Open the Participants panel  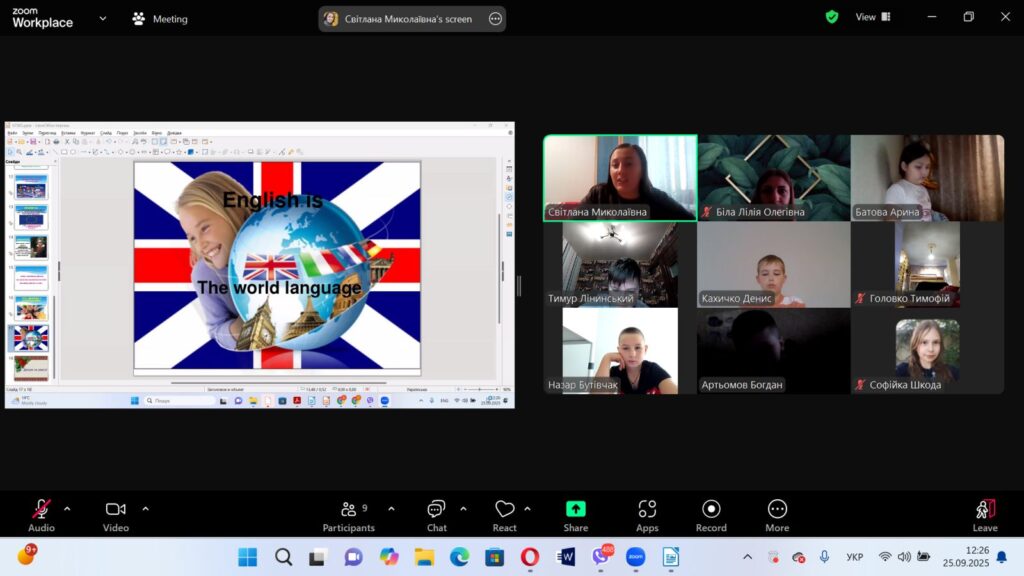tap(348, 515)
